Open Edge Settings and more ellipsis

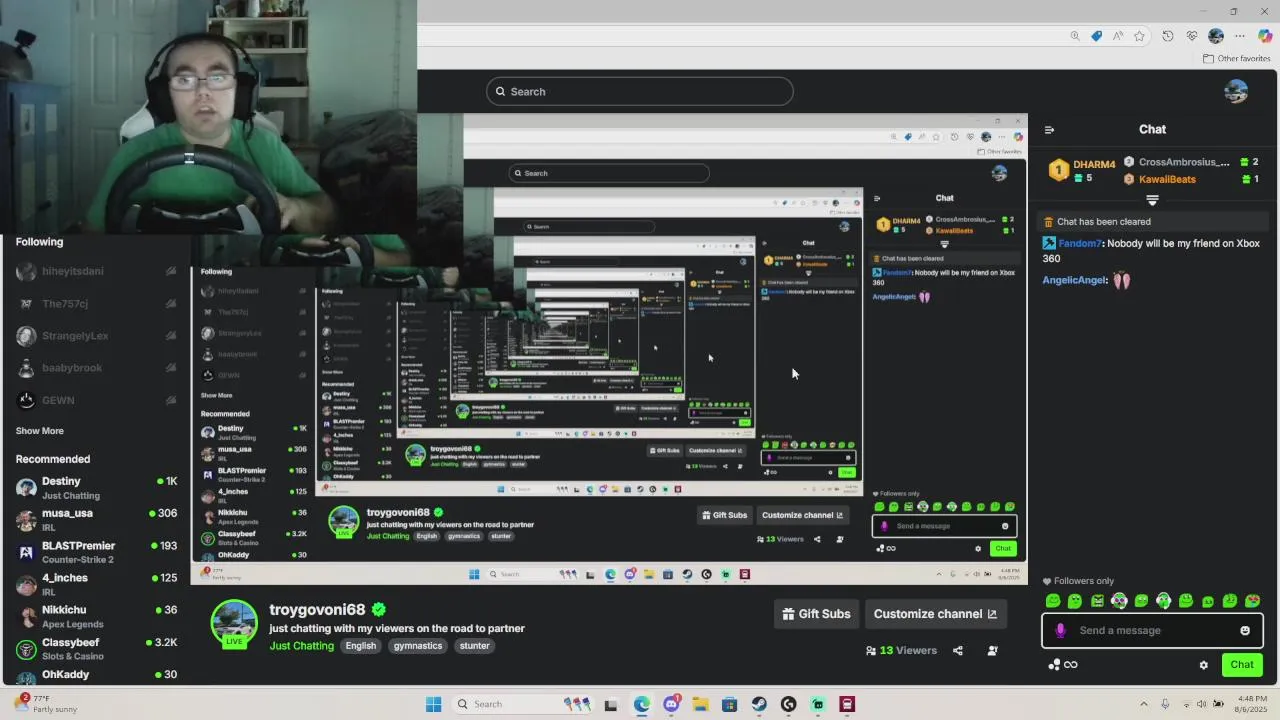[1240, 36]
